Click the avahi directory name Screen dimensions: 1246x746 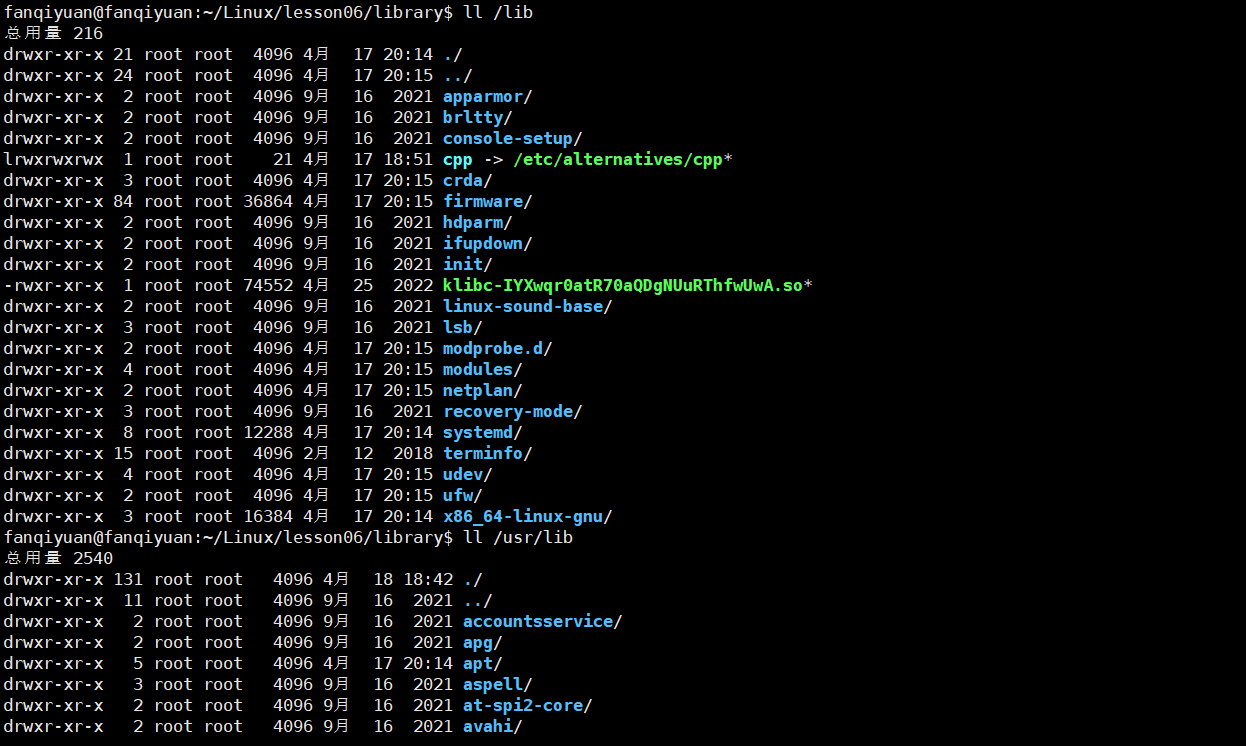tap(487, 727)
